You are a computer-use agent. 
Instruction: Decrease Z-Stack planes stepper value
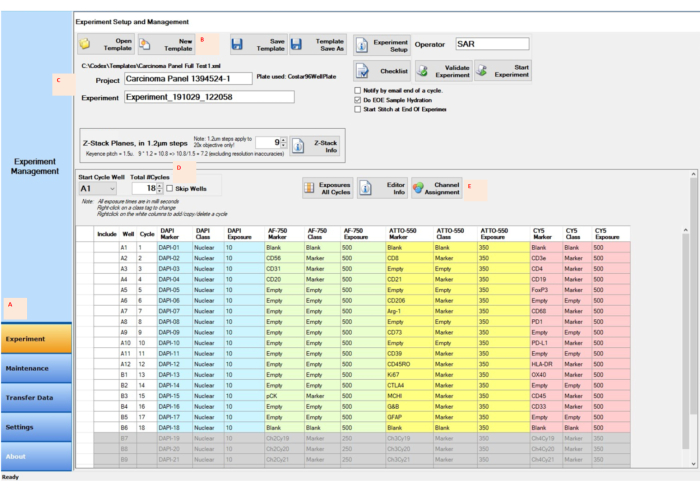point(283,146)
